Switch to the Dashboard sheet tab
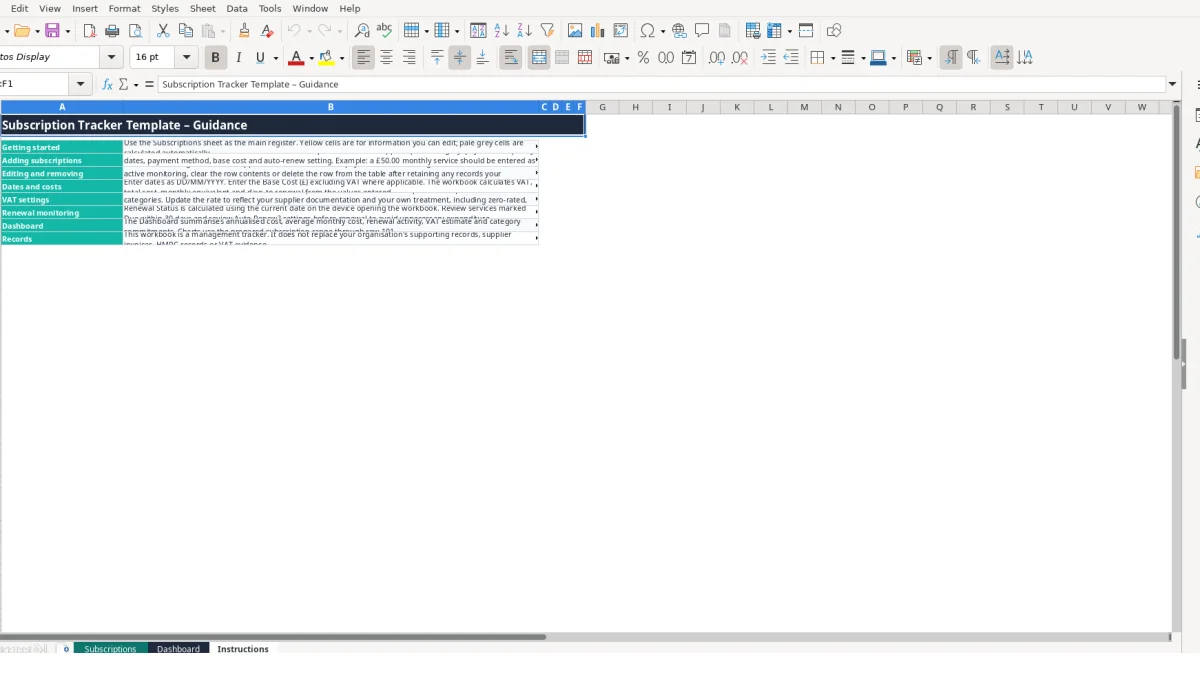Viewport: 1200px width, 675px height. pos(178,649)
